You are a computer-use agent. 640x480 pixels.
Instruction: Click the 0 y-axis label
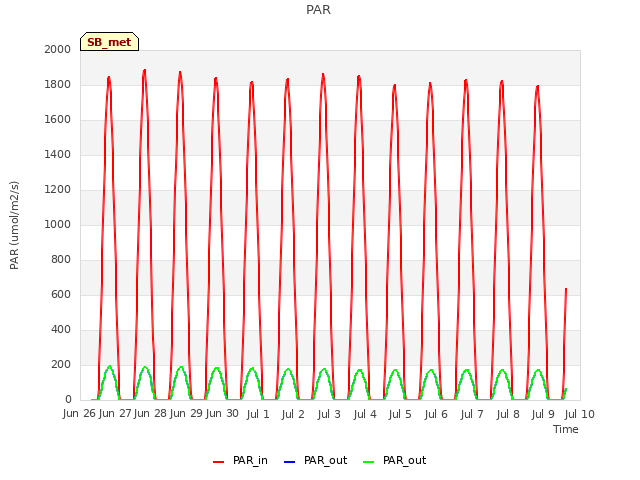coord(68,400)
